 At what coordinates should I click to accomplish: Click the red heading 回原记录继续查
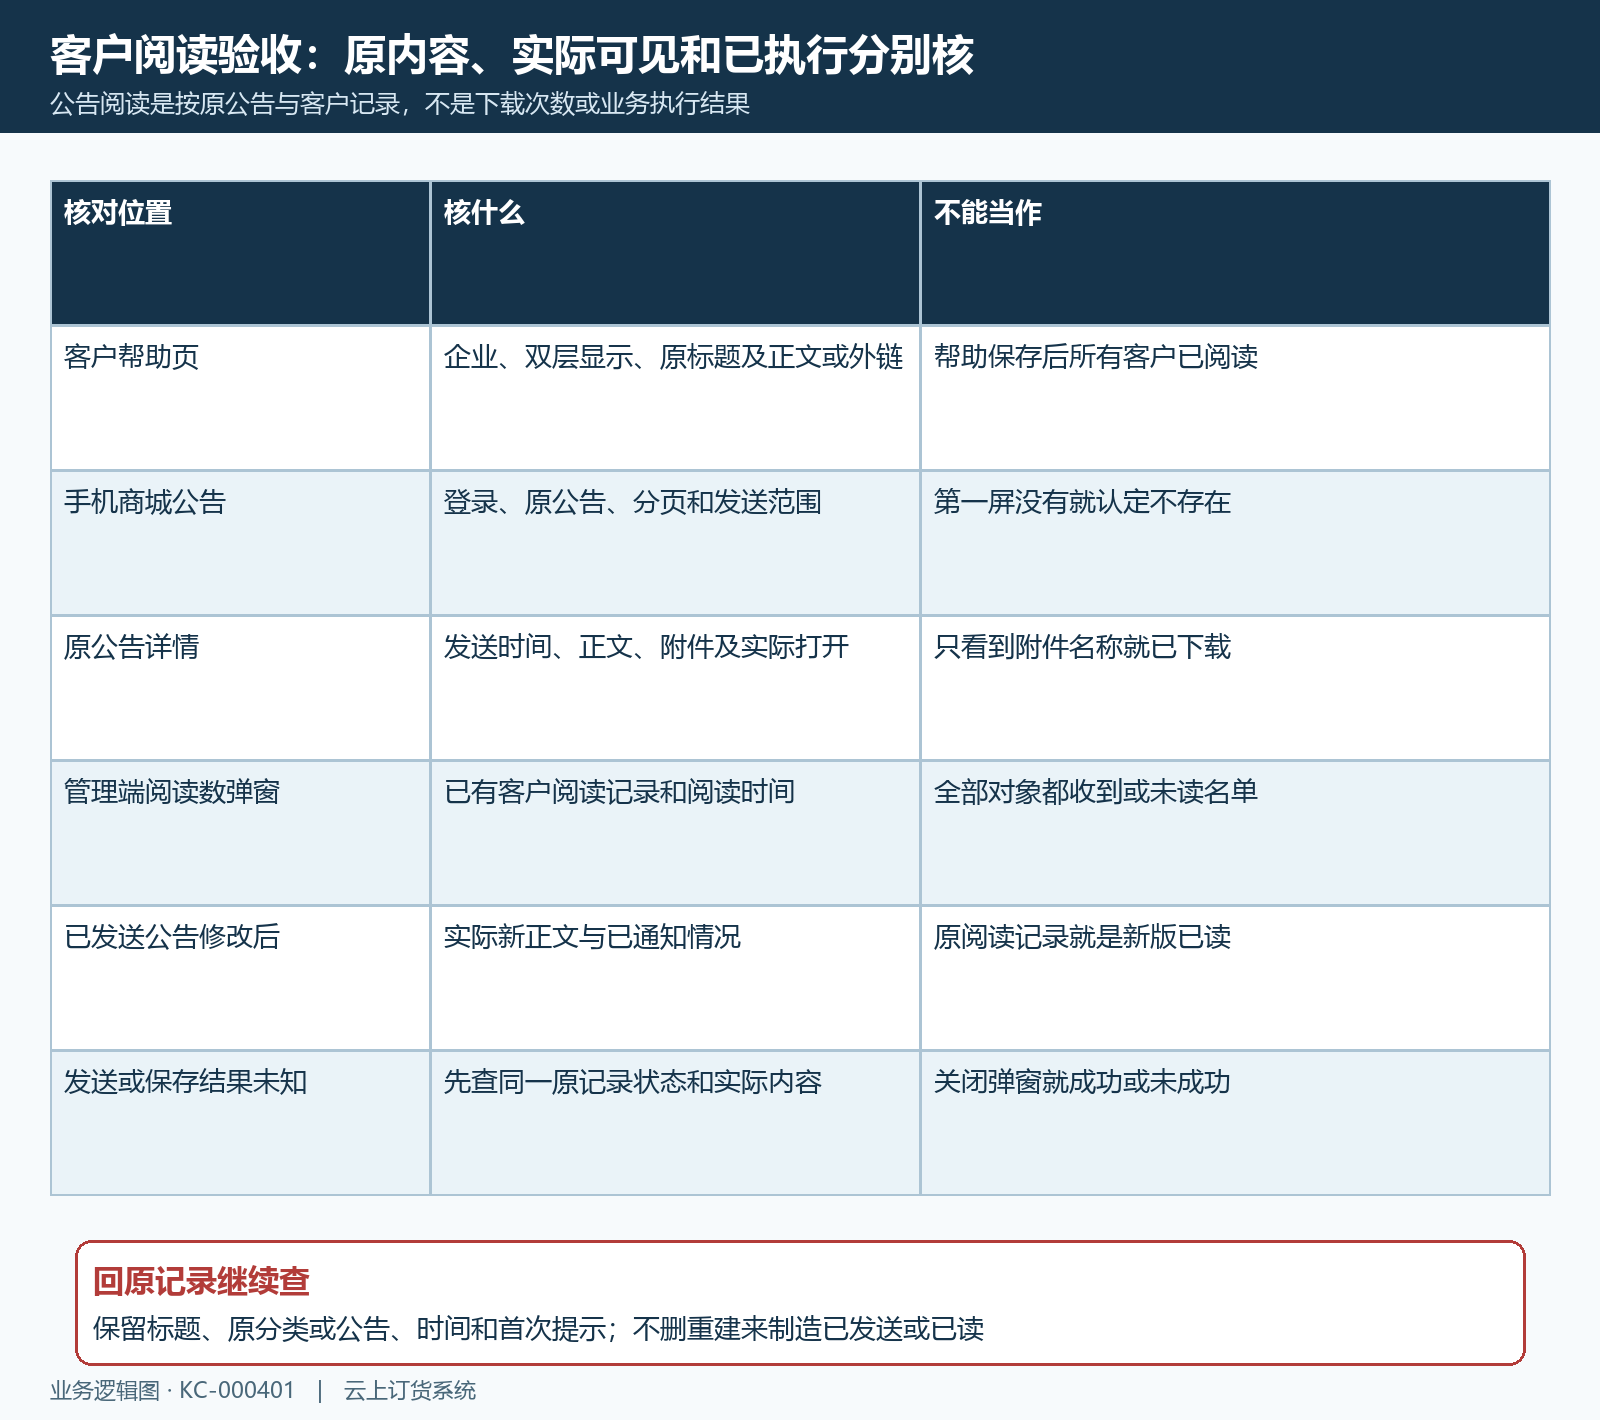(x=201, y=1281)
